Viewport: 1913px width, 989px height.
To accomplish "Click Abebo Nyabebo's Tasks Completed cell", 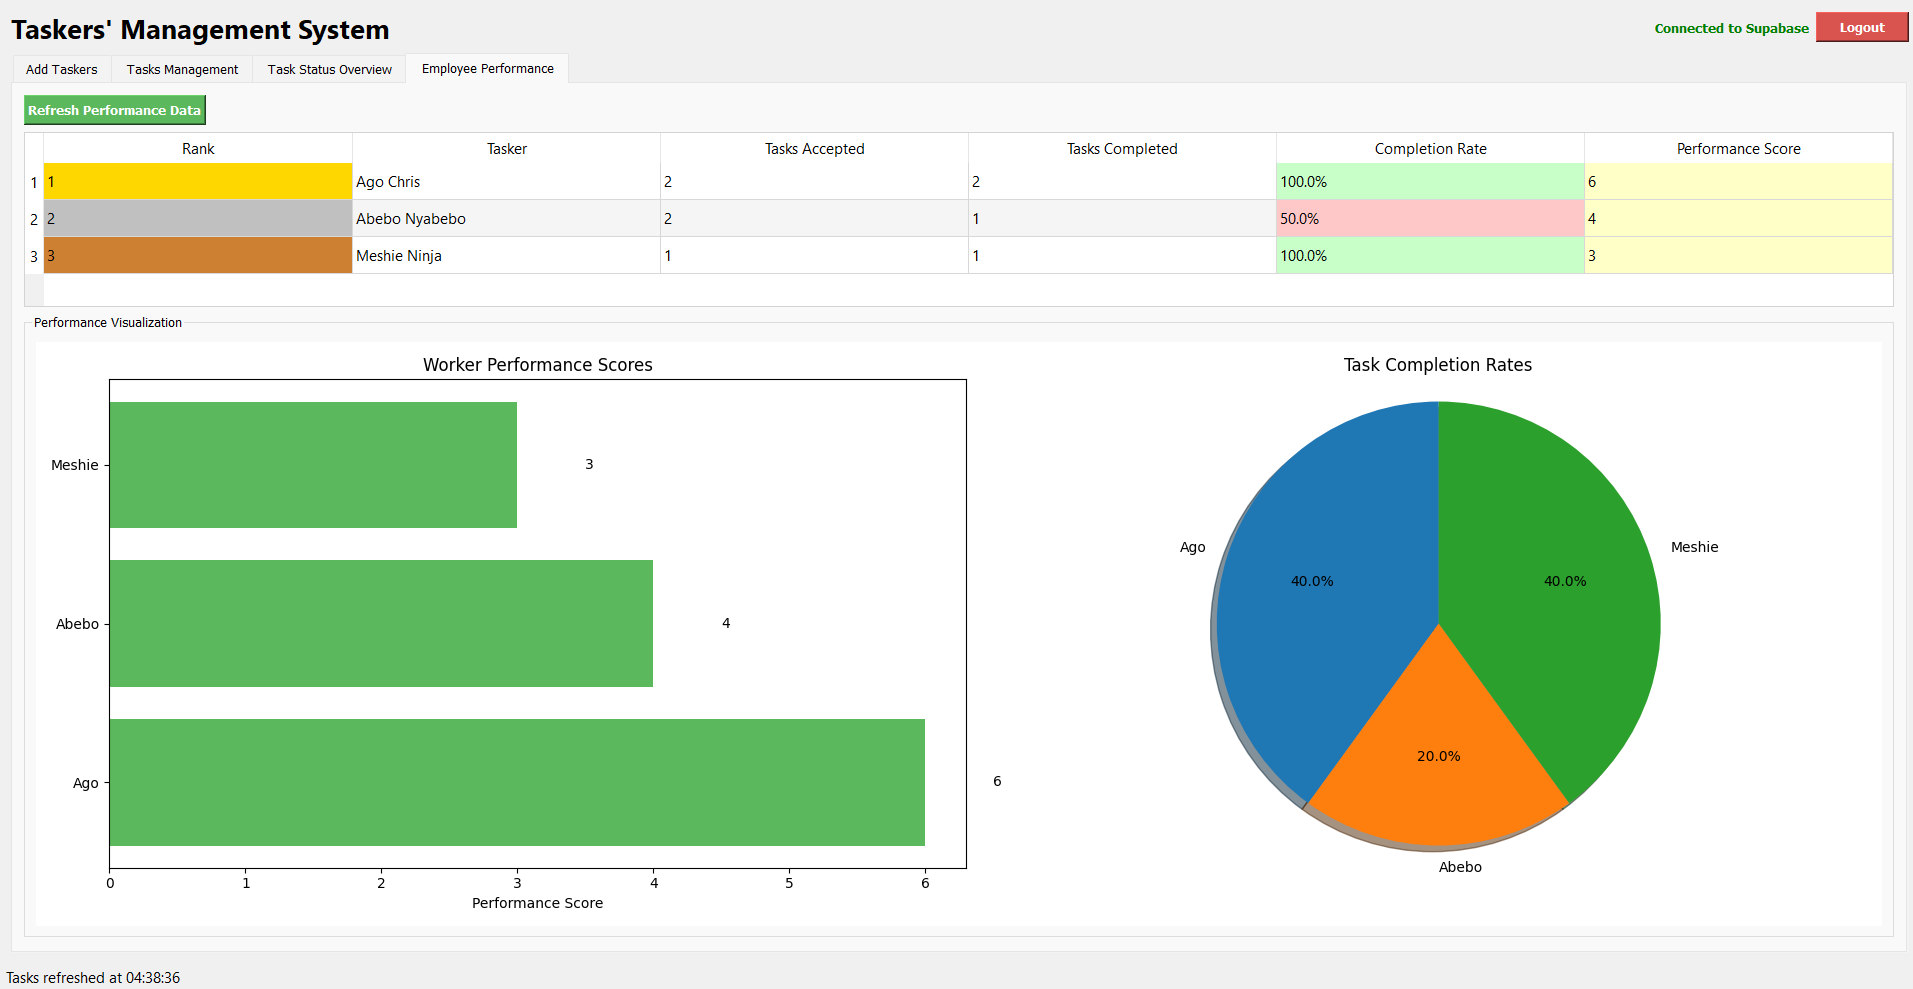I will (x=1122, y=219).
